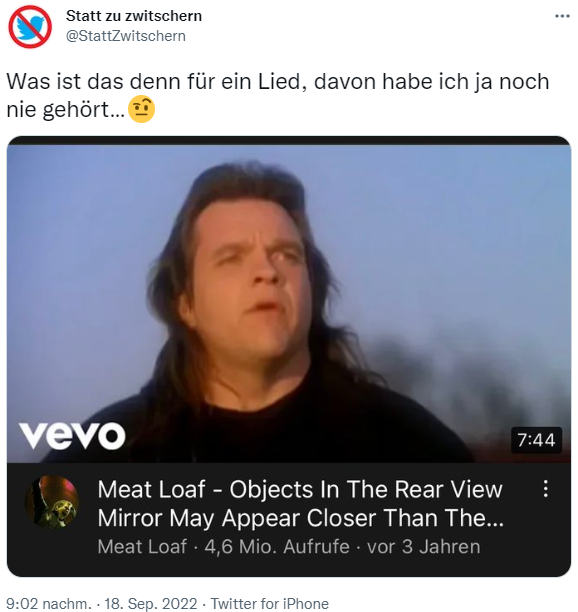Open the 'Twitter for iPhone' source link
The image size is (578, 612).
[270, 603]
